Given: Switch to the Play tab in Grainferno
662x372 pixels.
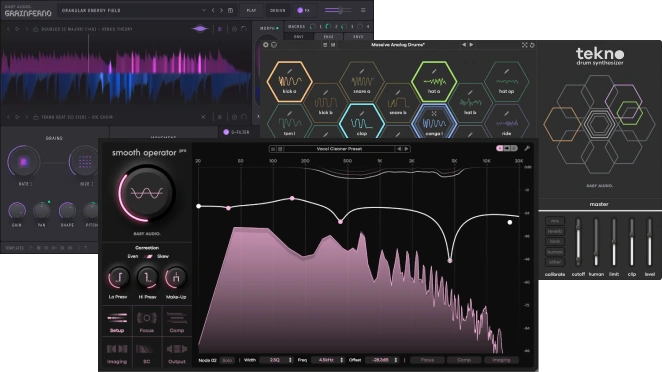Looking at the screenshot, I should (251, 10).
